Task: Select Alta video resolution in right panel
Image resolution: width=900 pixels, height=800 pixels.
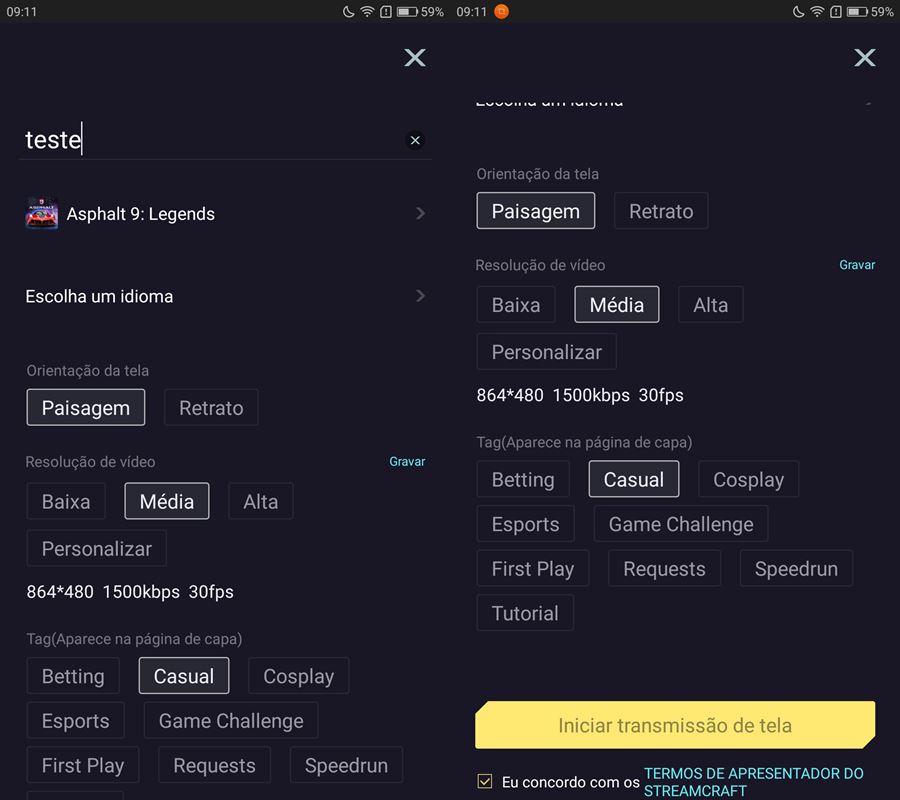Action: 711,305
